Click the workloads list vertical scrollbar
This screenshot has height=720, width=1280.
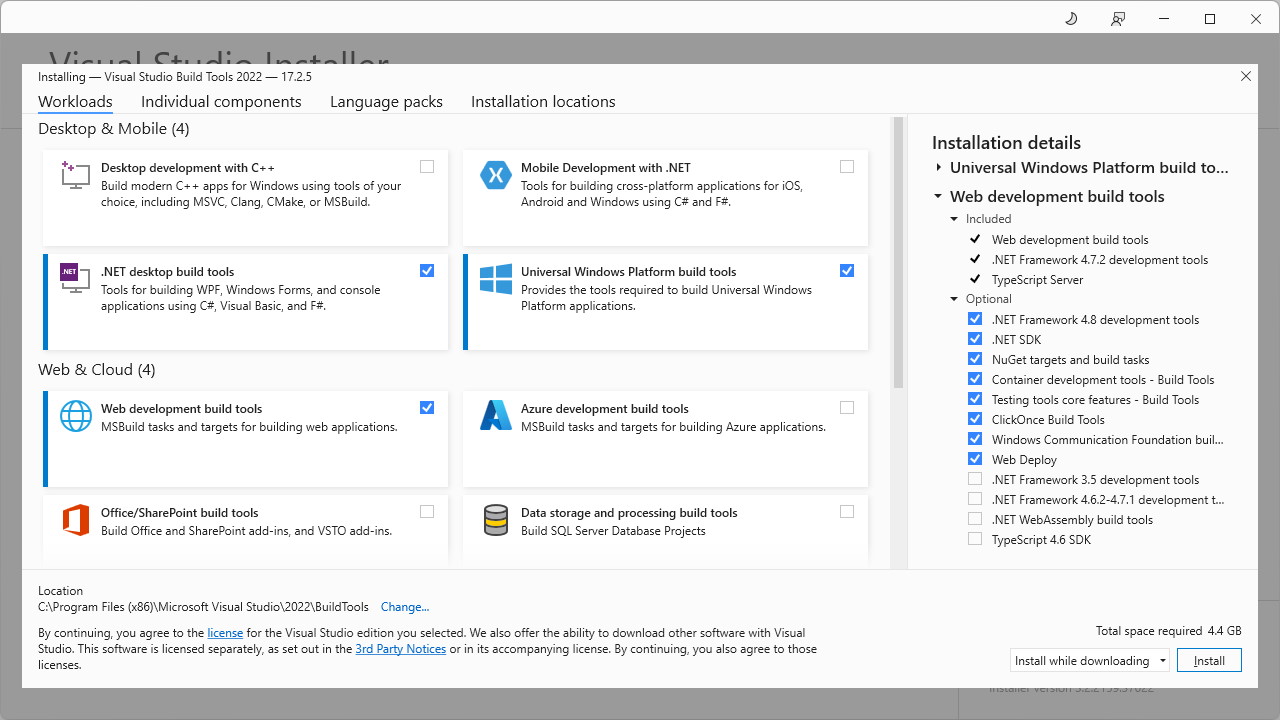pyautogui.click(x=898, y=252)
